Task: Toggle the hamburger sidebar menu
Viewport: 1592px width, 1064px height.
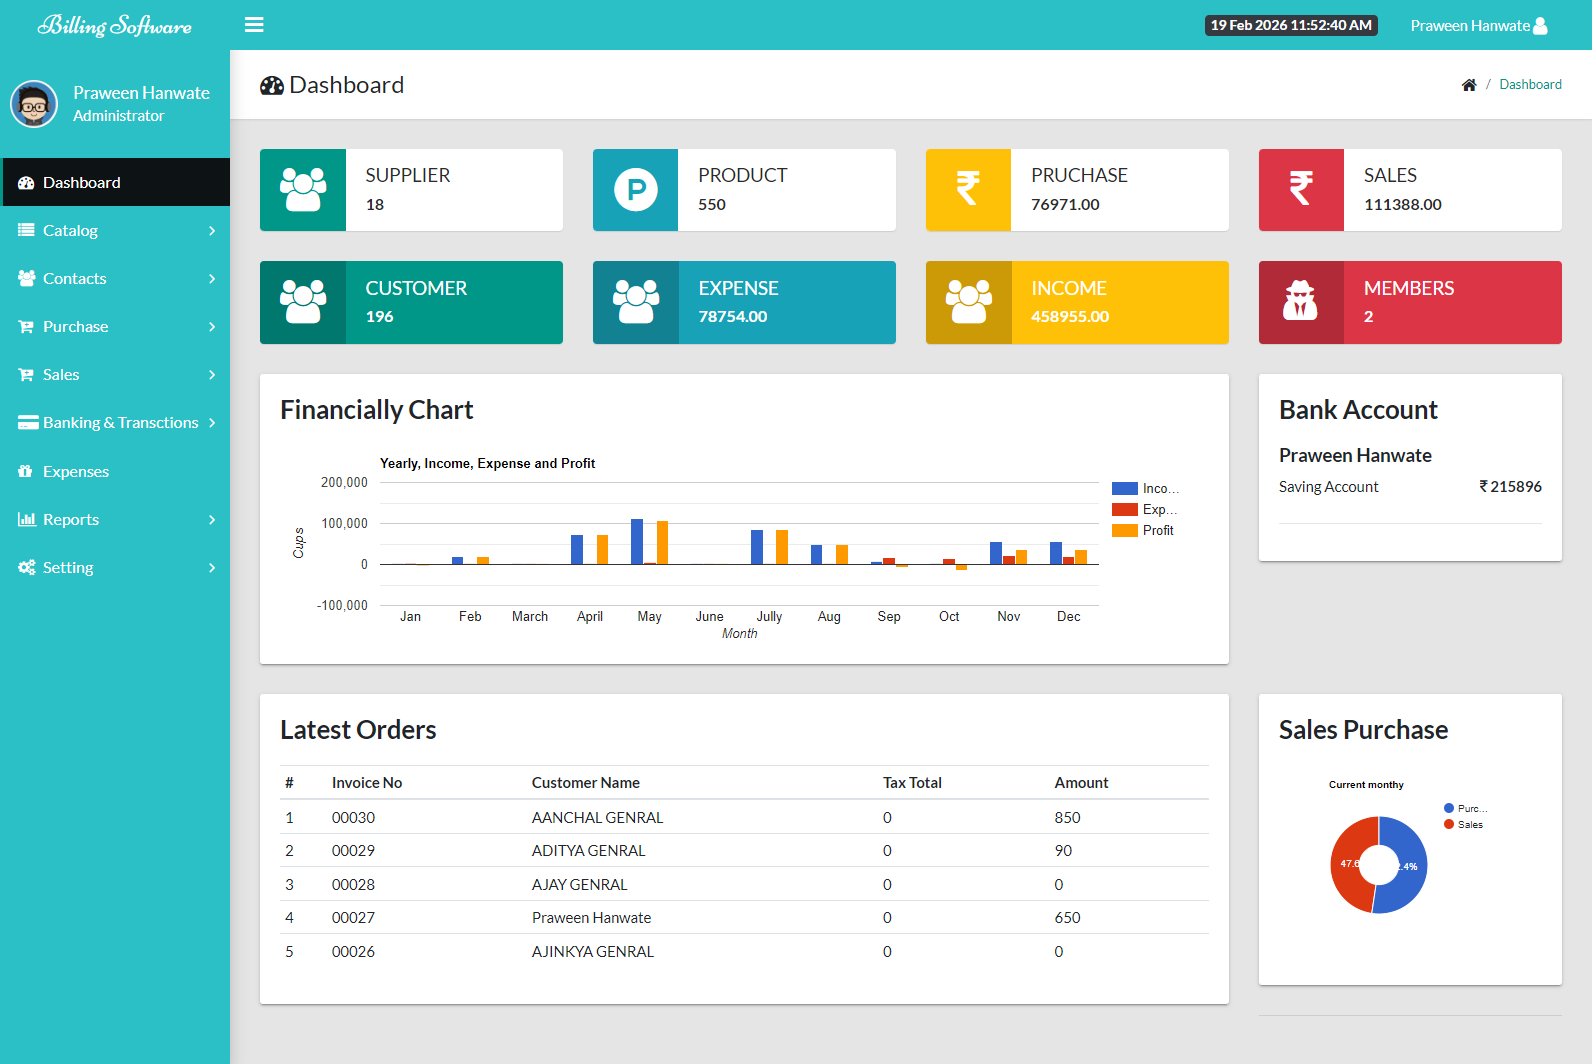Action: pyautogui.click(x=254, y=25)
